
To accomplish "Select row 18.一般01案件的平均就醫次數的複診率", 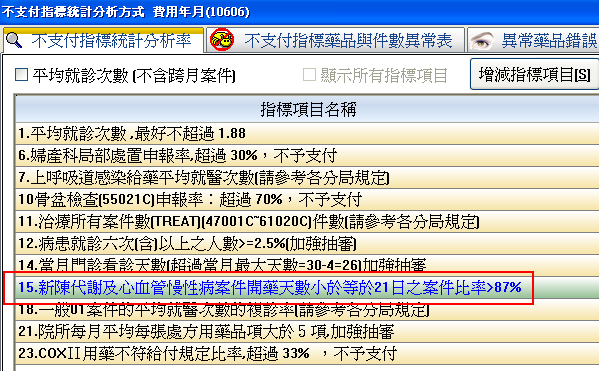I will [307, 309].
